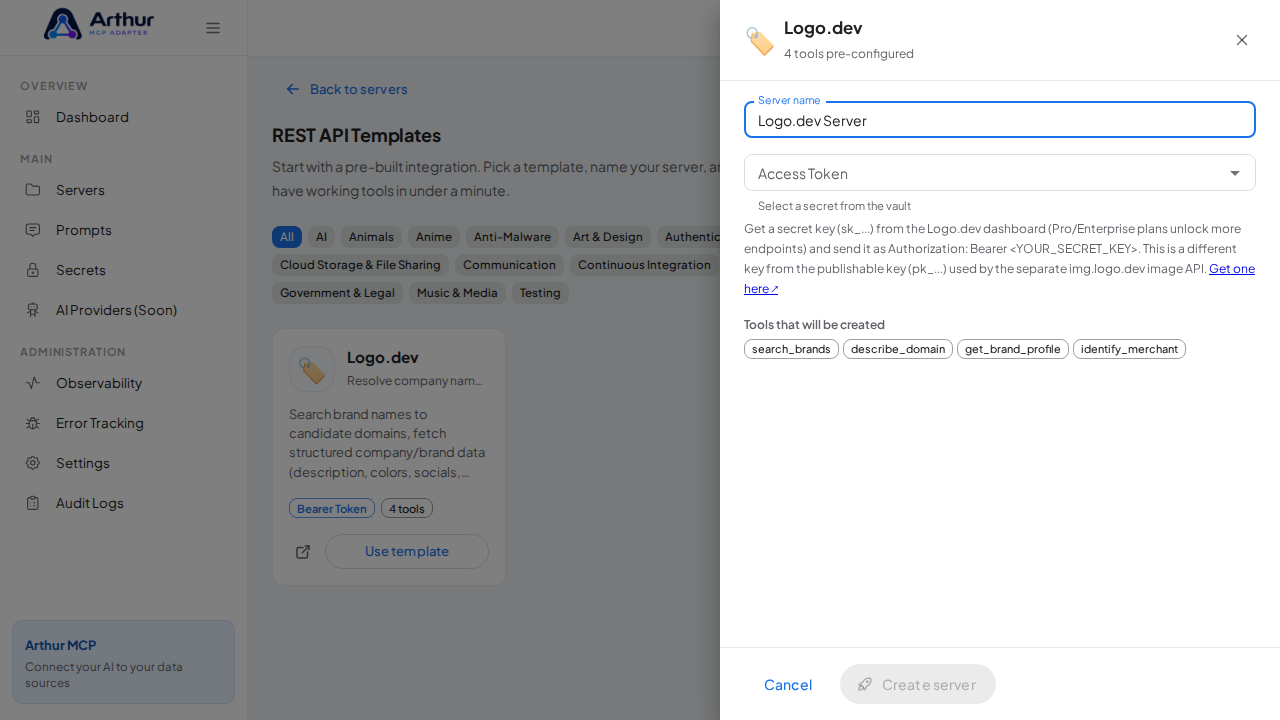Open Secrets in the sidebar
The width and height of the screenshot is (1280, 720).
click(x=124, y=270)
